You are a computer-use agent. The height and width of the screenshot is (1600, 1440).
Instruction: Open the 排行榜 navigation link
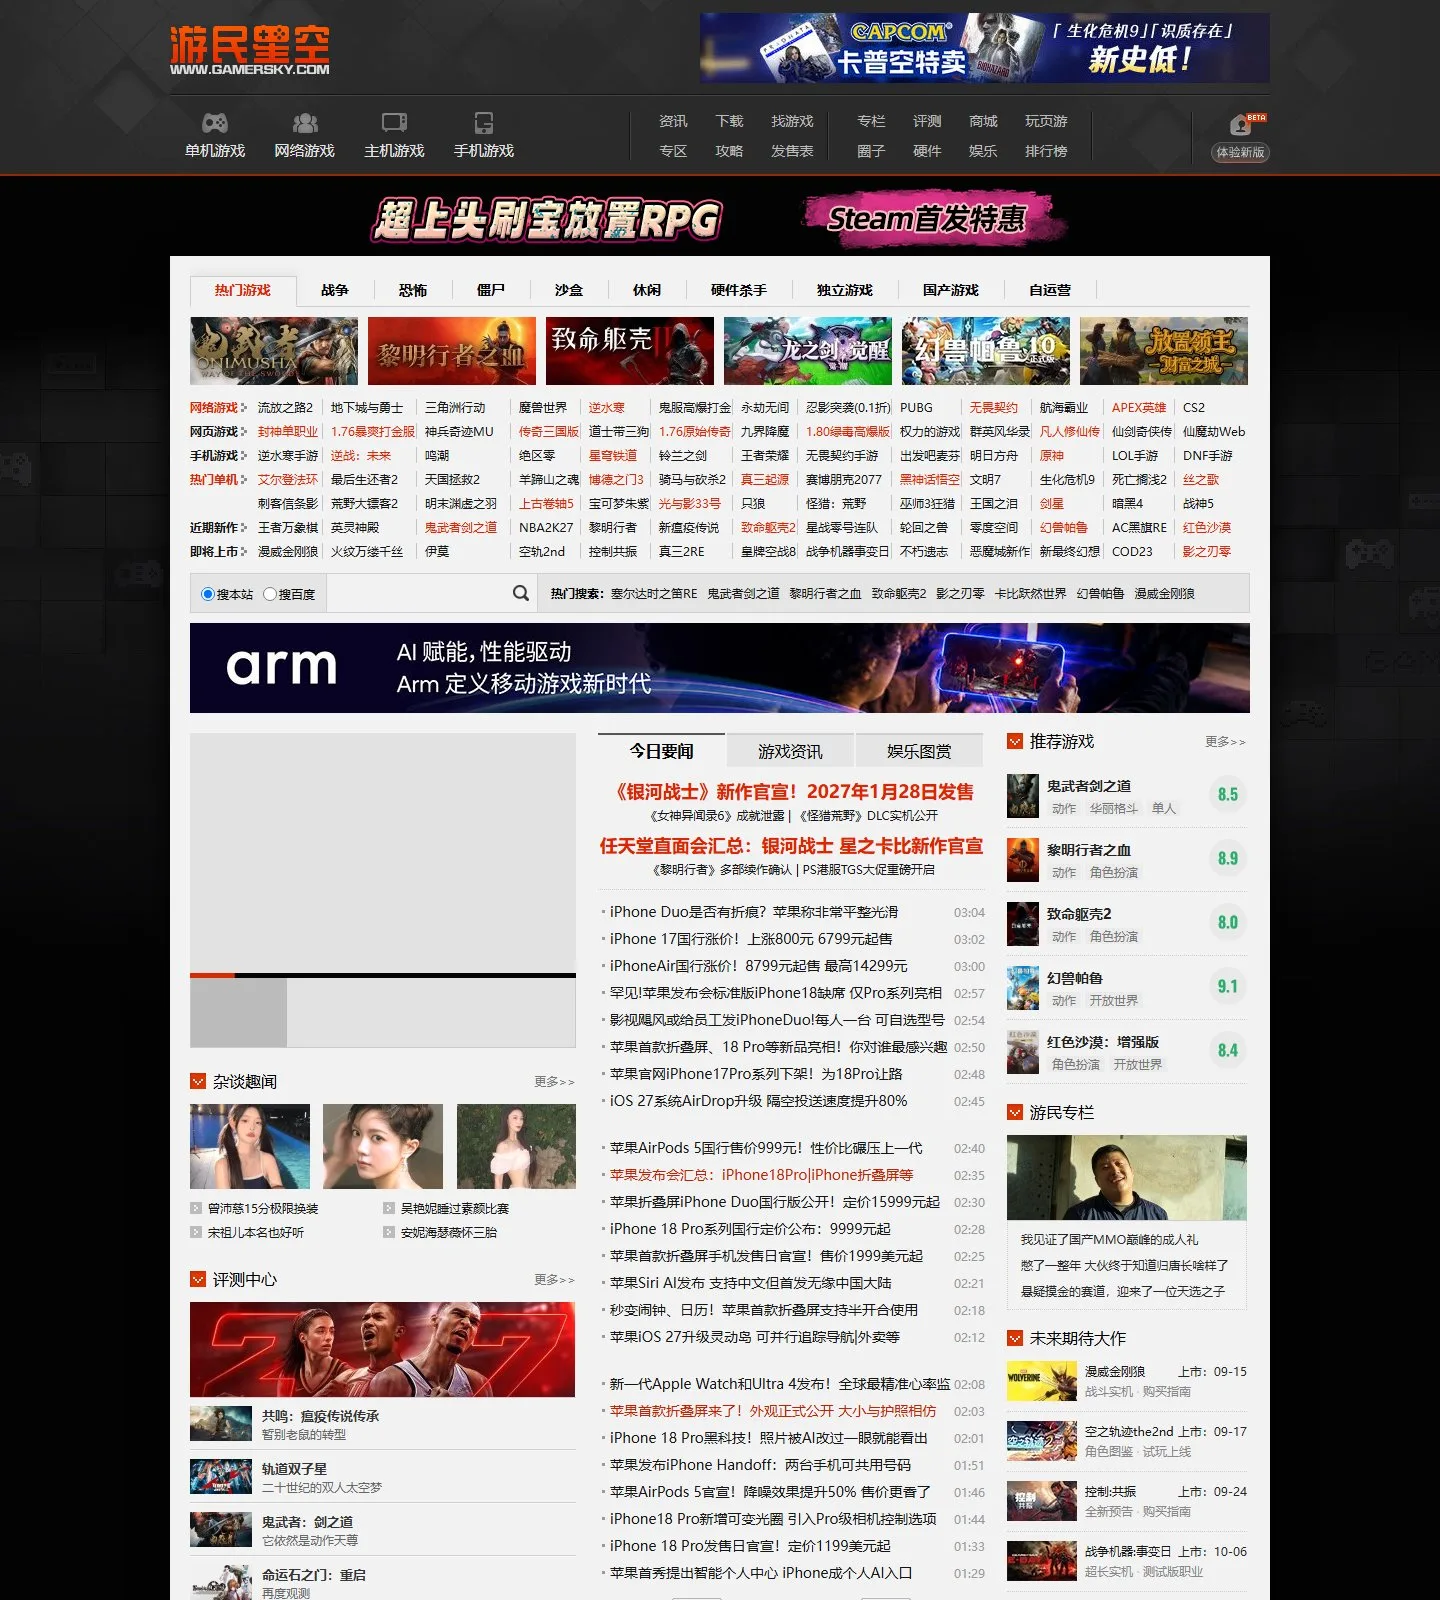click(1046, 151)
